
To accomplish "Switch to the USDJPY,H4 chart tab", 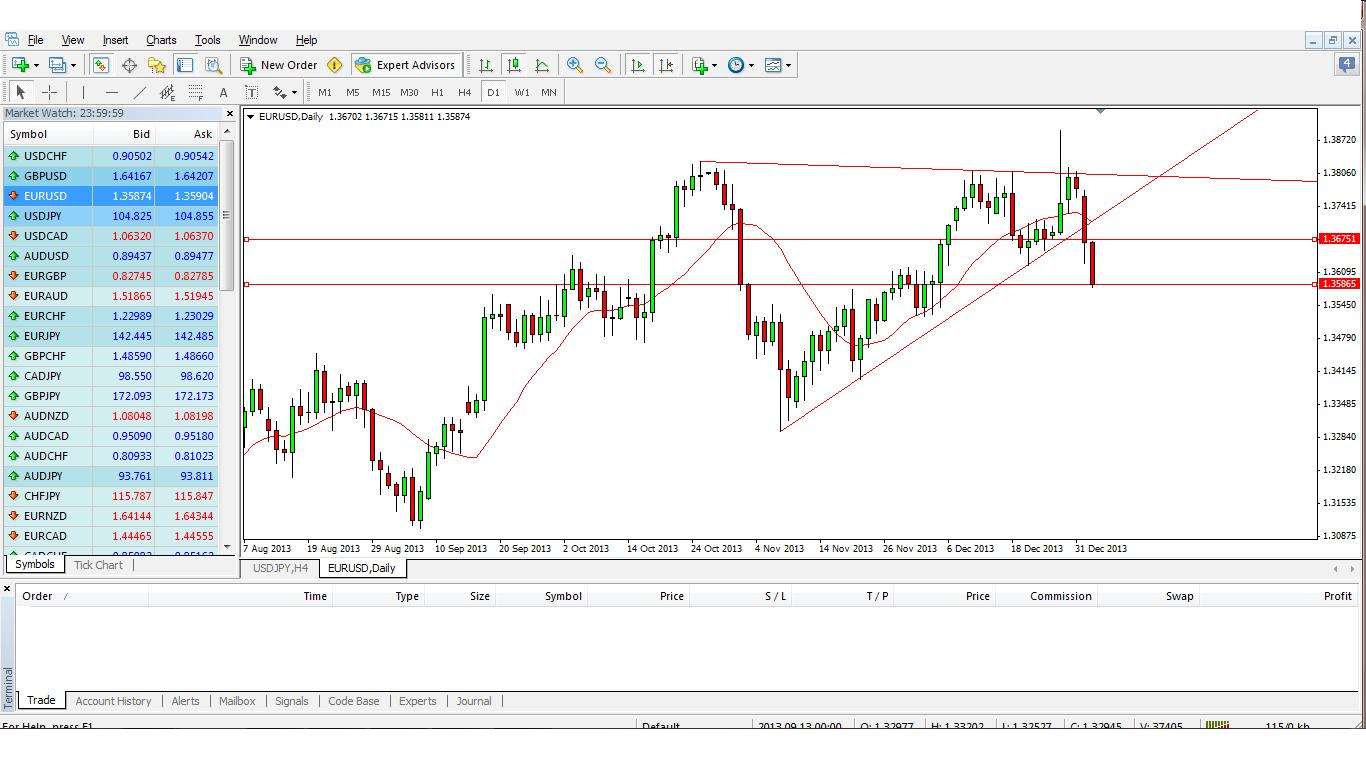I will click(x=279, y=568).
